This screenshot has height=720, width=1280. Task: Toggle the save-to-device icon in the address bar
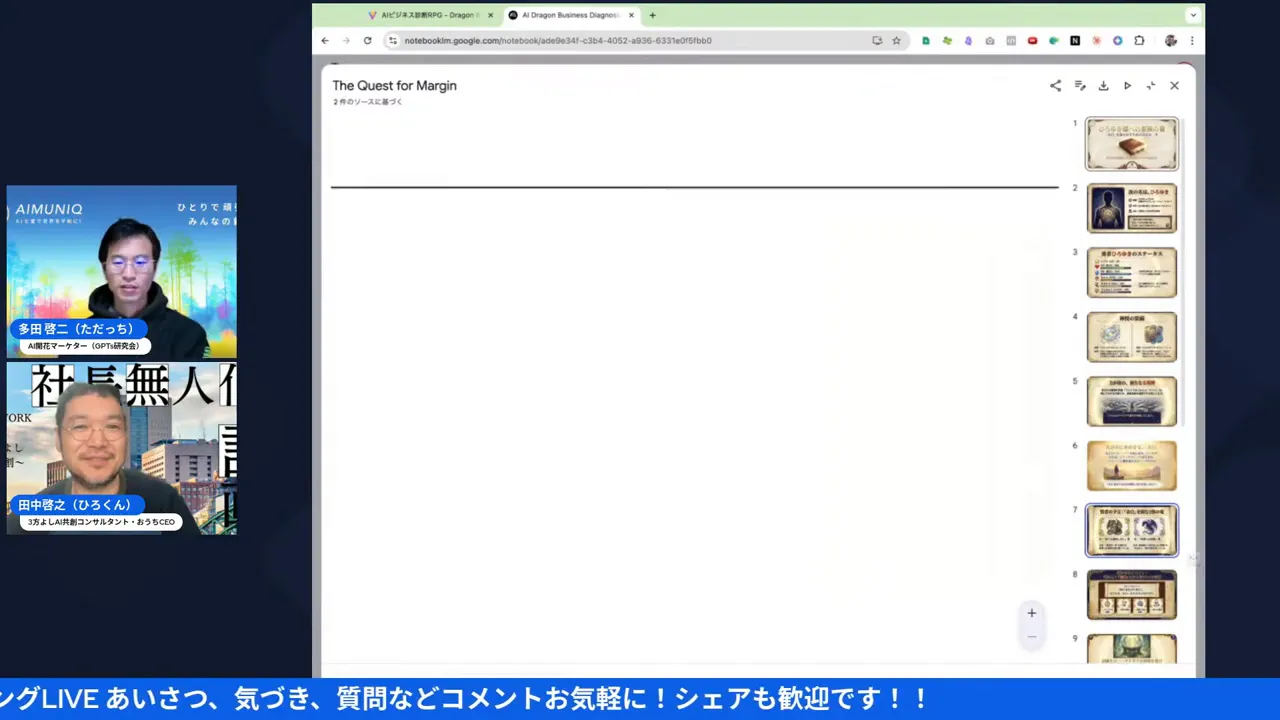click(877, 40)
